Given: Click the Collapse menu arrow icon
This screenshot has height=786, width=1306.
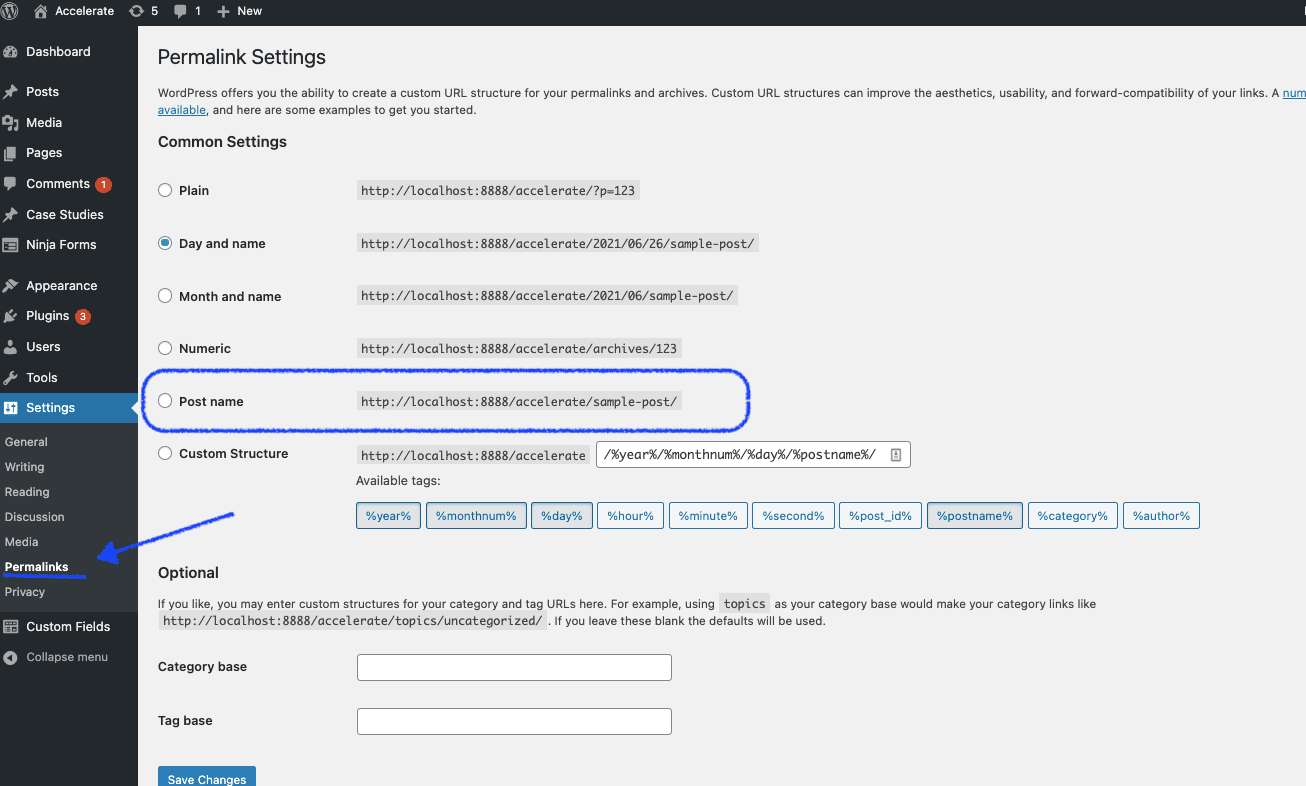Looking at the screenshot, I should click(x=11, y=658).
